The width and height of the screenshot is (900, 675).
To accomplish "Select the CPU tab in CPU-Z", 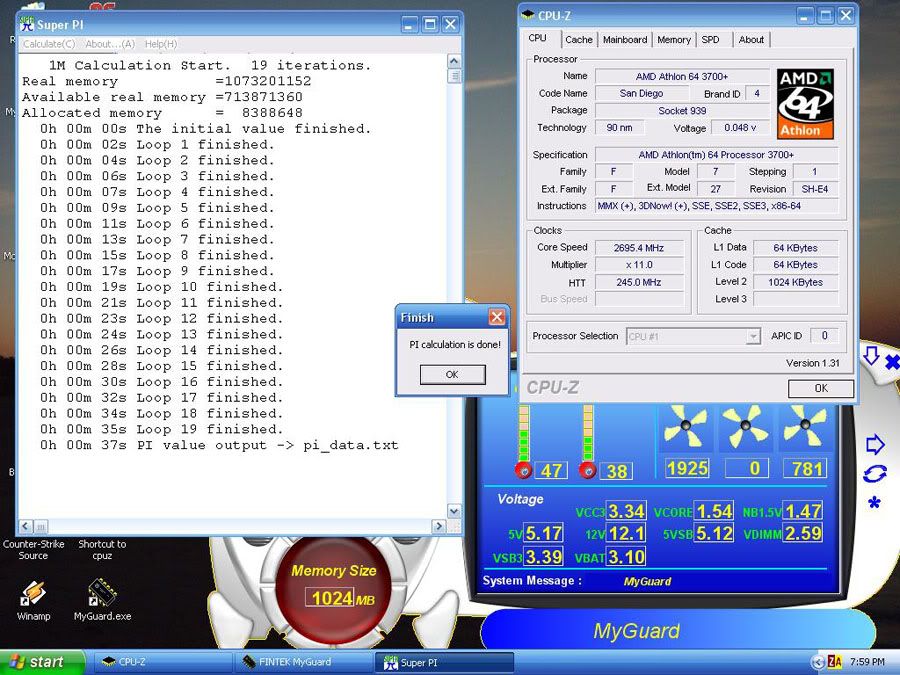I will (537, 38).
